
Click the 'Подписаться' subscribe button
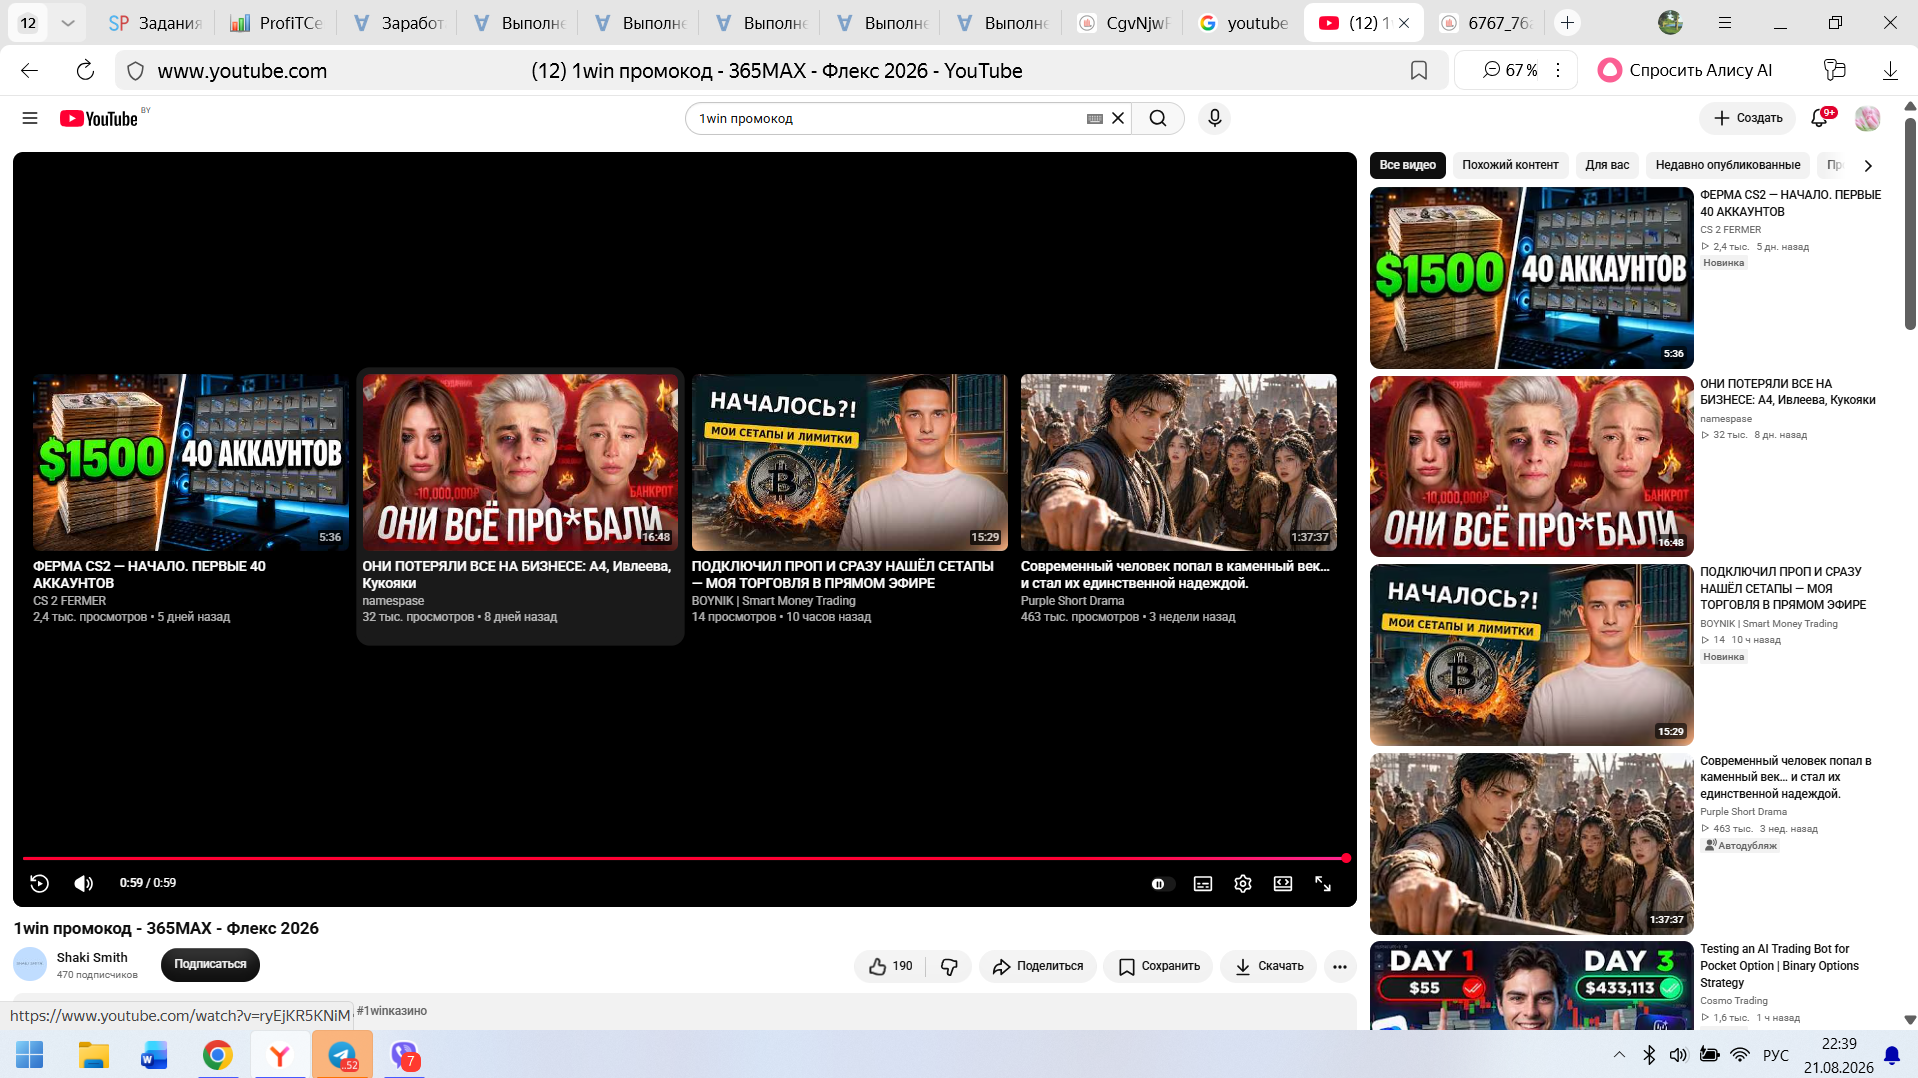[210, 964]
